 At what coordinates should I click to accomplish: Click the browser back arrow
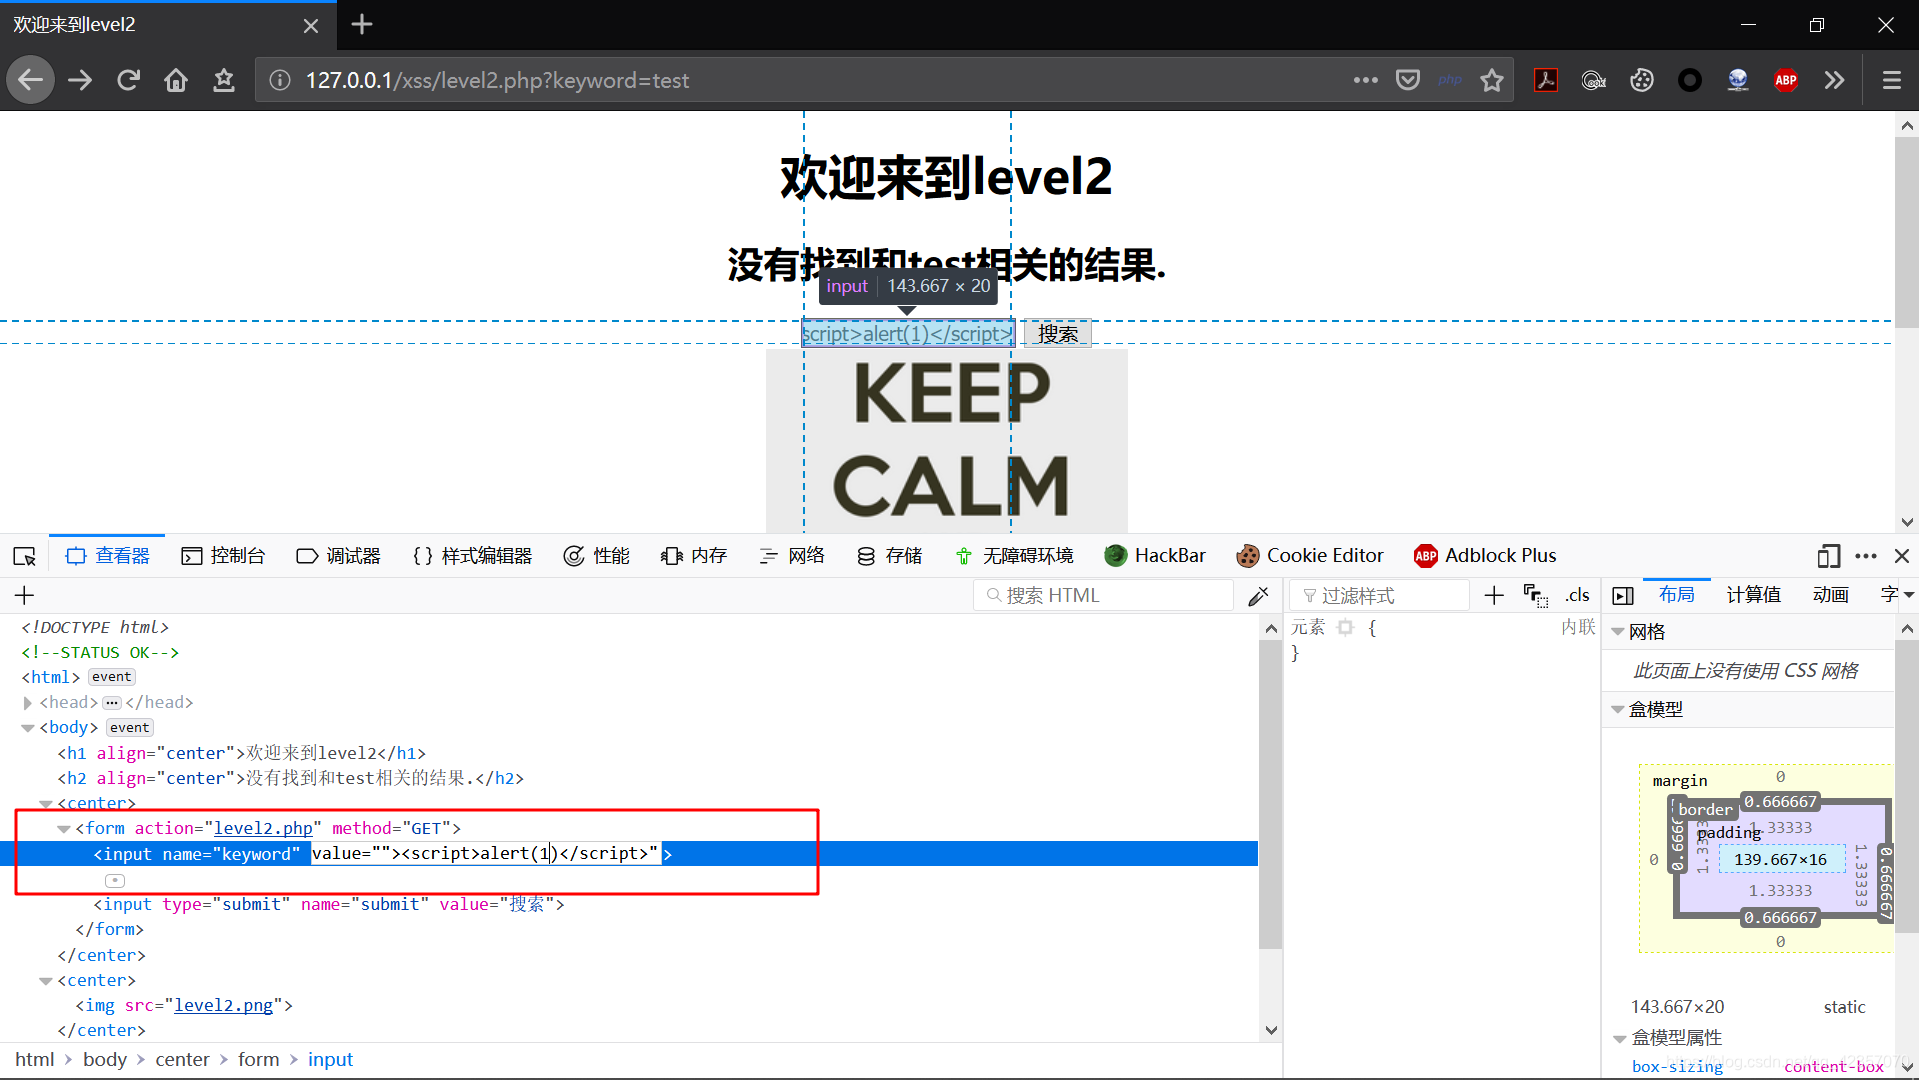[30, 80]
